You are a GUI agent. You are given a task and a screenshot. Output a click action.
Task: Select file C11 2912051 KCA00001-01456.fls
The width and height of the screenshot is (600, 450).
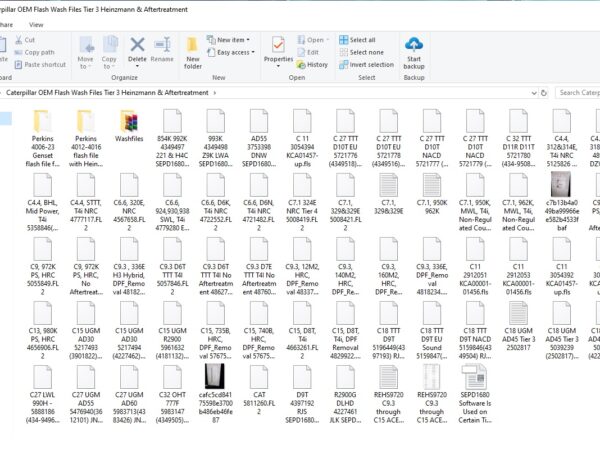tap(475, 266)
